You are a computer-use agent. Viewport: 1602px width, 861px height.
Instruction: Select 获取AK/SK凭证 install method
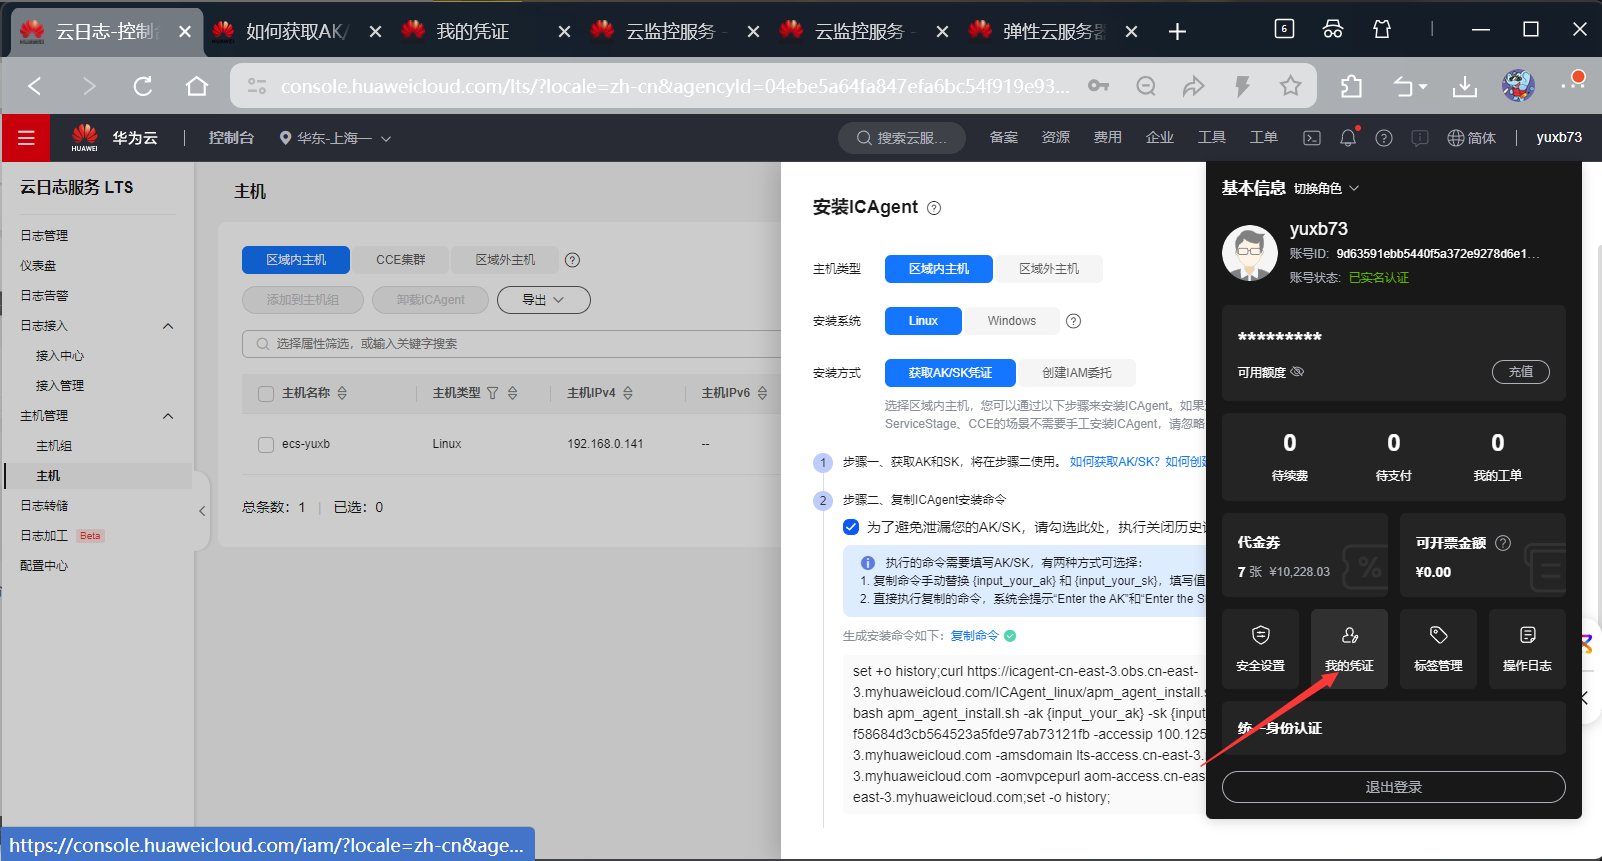pyautogui.click(x=950, y=373)
